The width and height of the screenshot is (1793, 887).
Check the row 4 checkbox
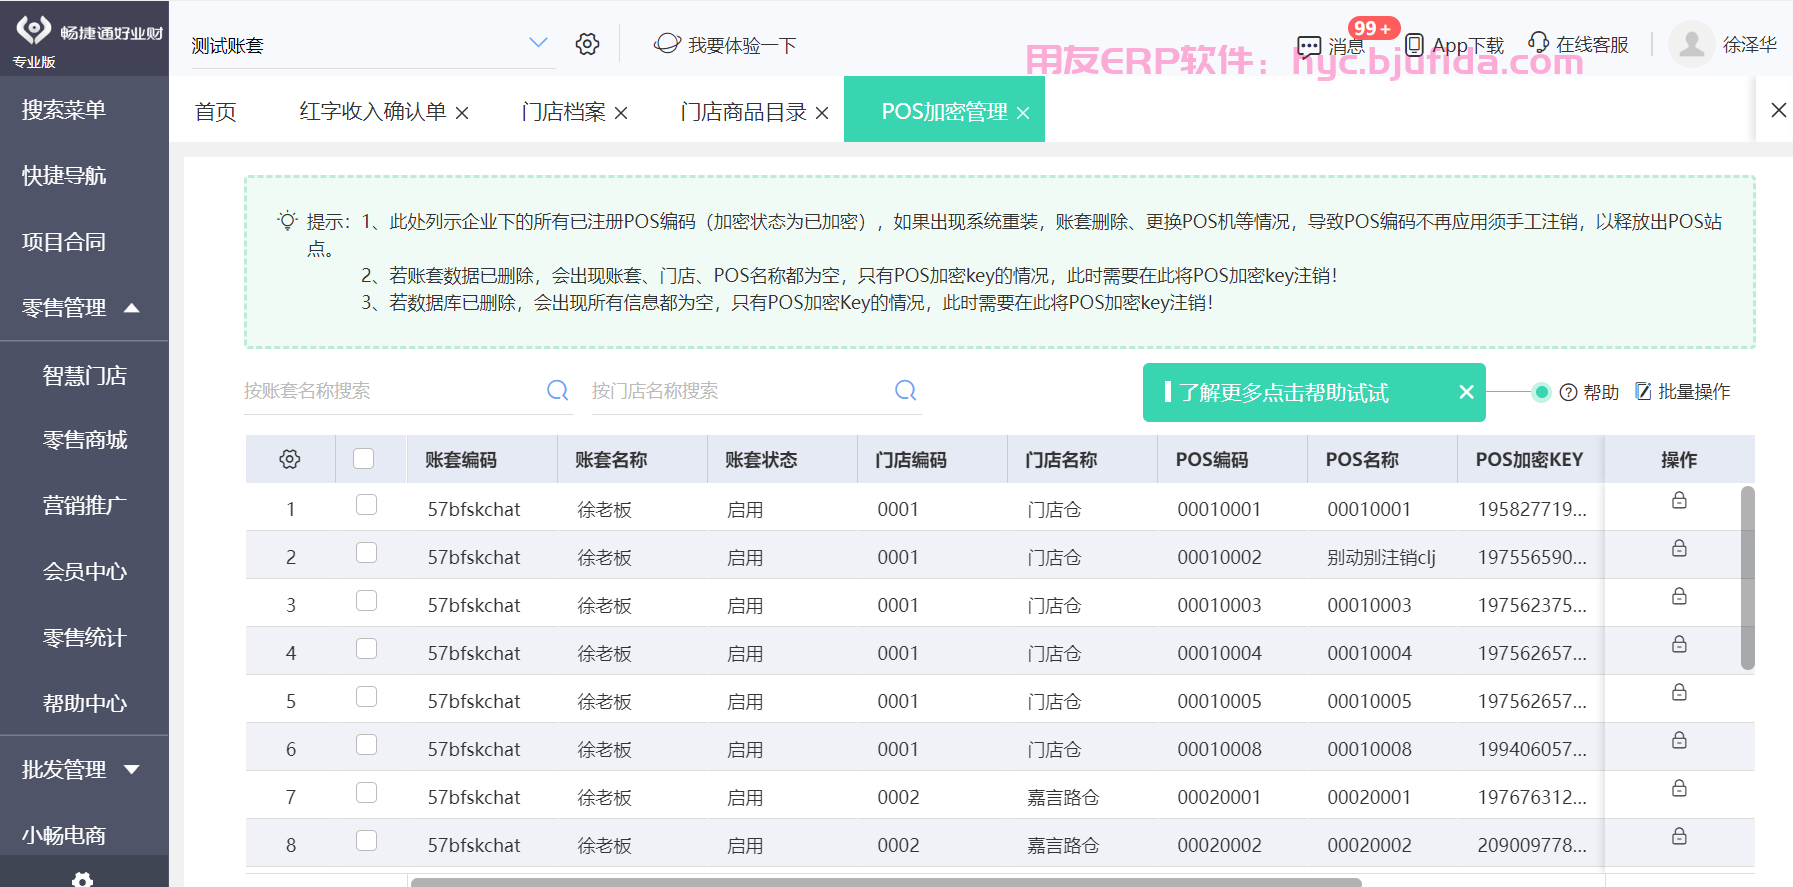[x=366, y=648]
